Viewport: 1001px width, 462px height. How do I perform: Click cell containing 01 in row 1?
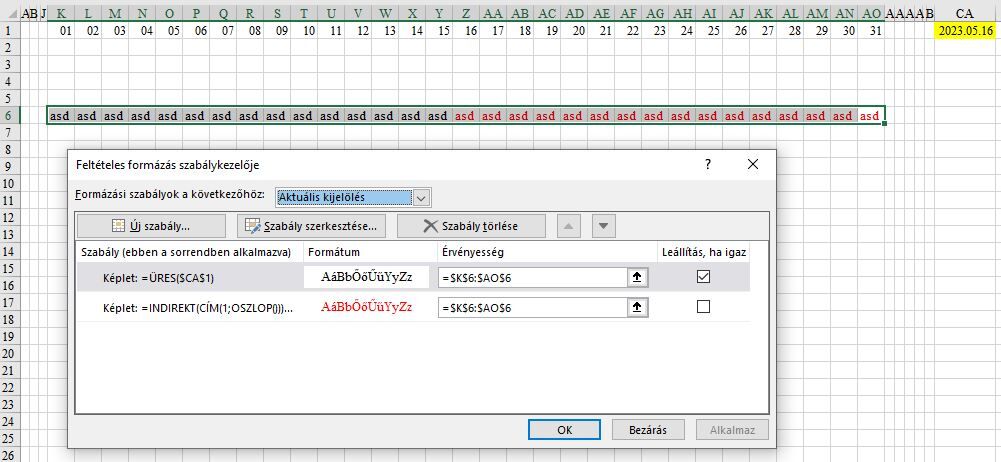61,31
